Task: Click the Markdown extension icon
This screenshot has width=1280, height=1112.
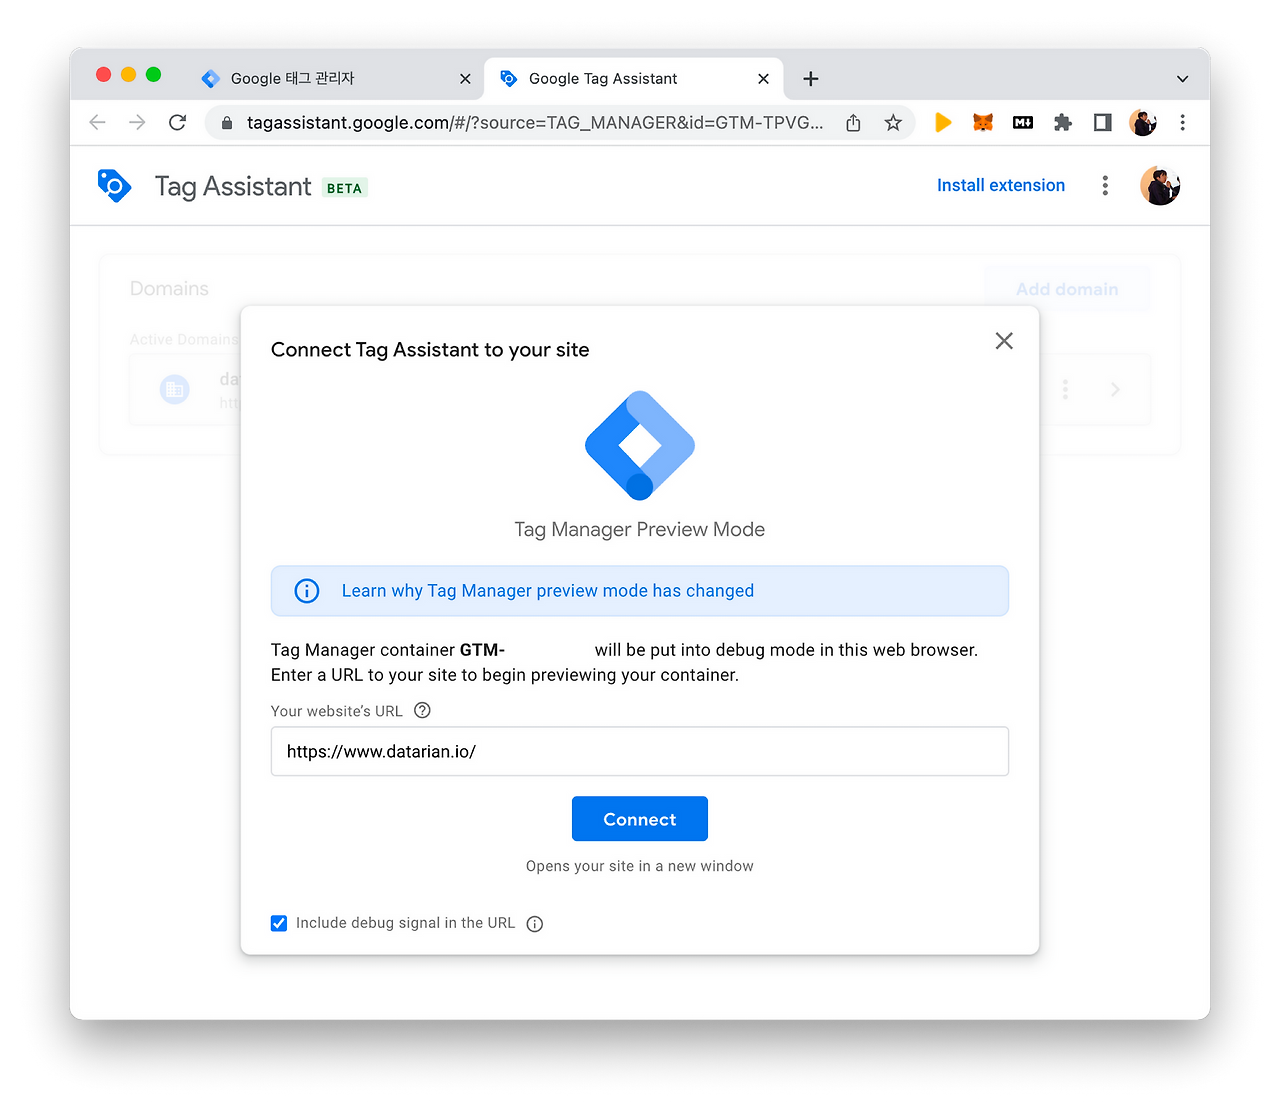Action: tap(1023, 122)
